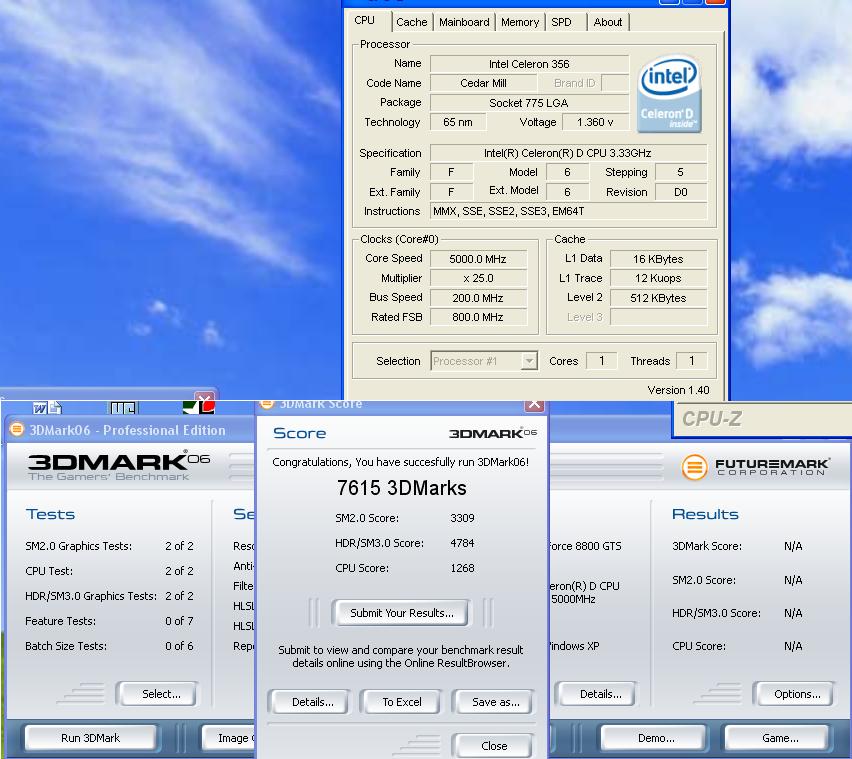Switch to the Memory tab
This screenshot has height=759, width=852.
tap(520, 22)
